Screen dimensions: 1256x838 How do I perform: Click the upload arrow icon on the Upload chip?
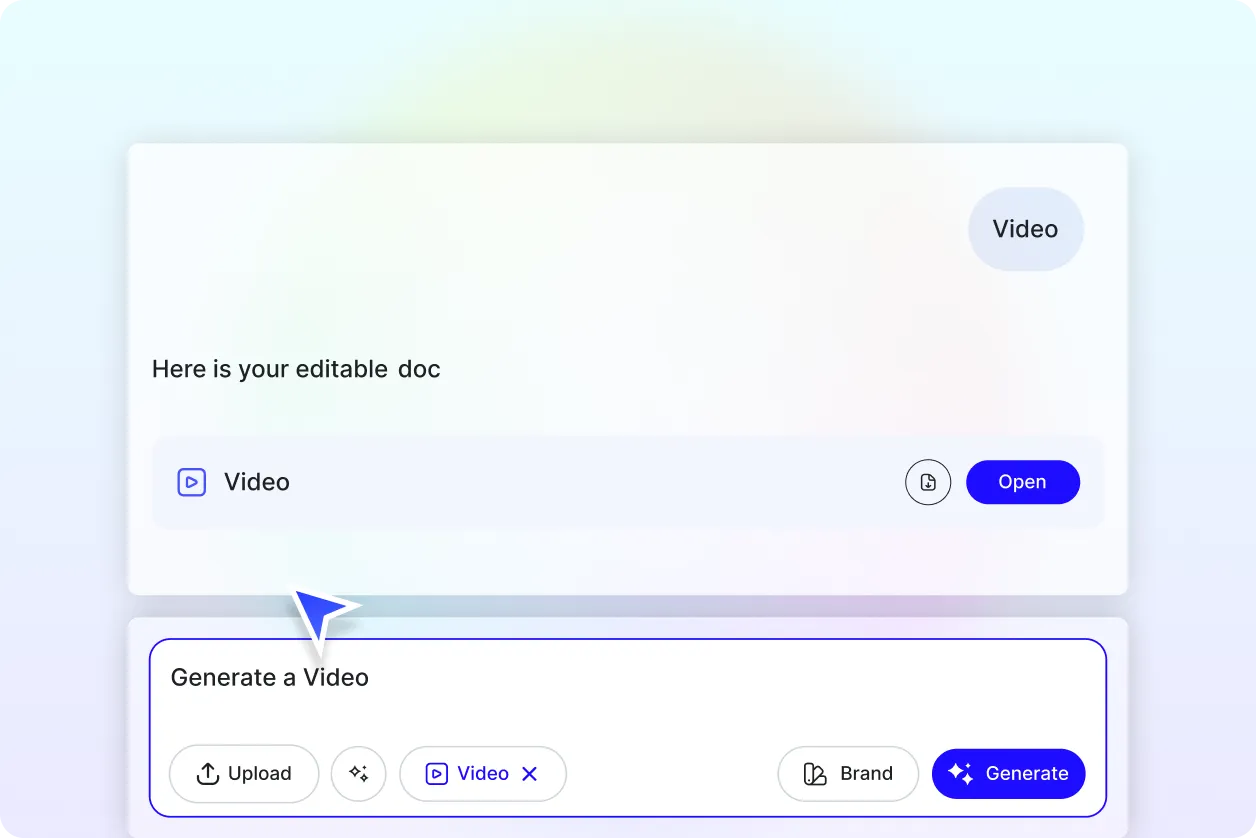pyautogui.click(x=207, y=773)
